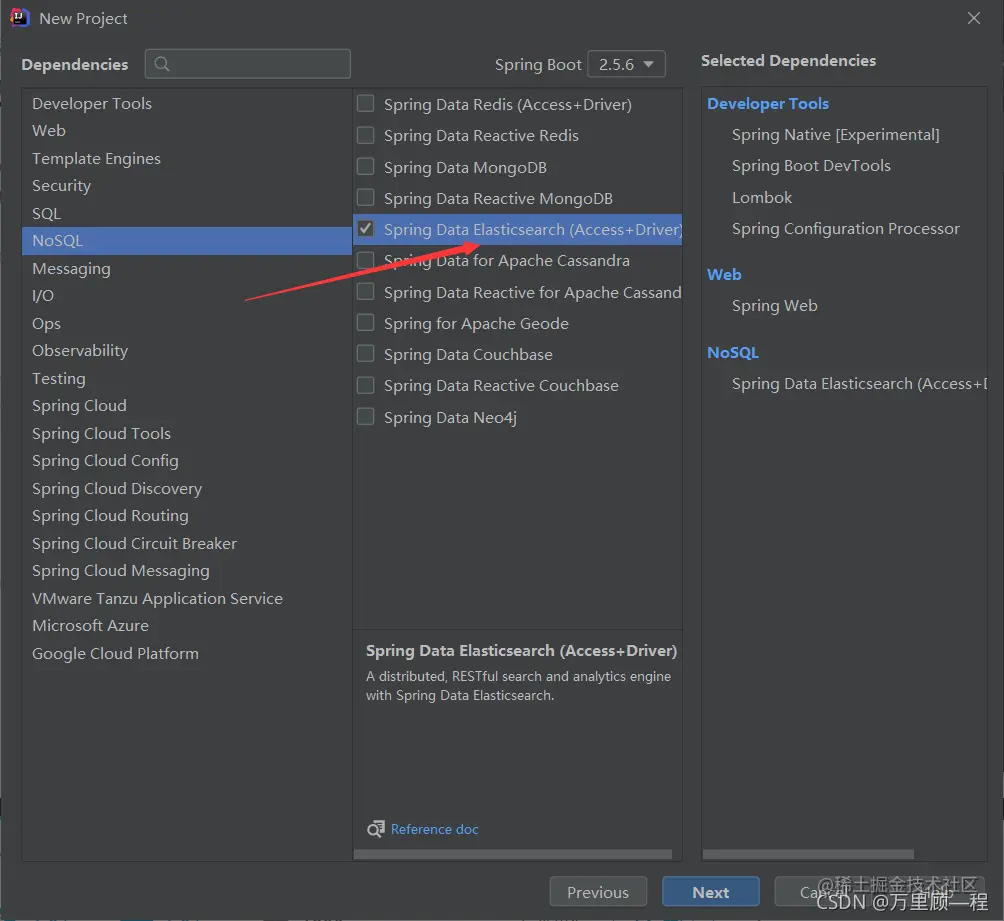Select Spring Native [Experimental] in selected dependencies
This screenshot has width=1004, height=921.
click(x=836, y=134)
